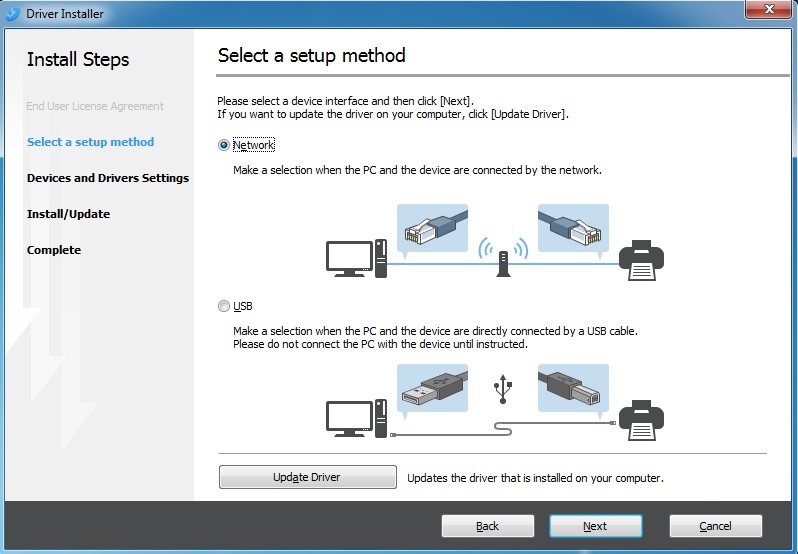Select the USB radio button

pyautogui.click(x=224, y=306)
